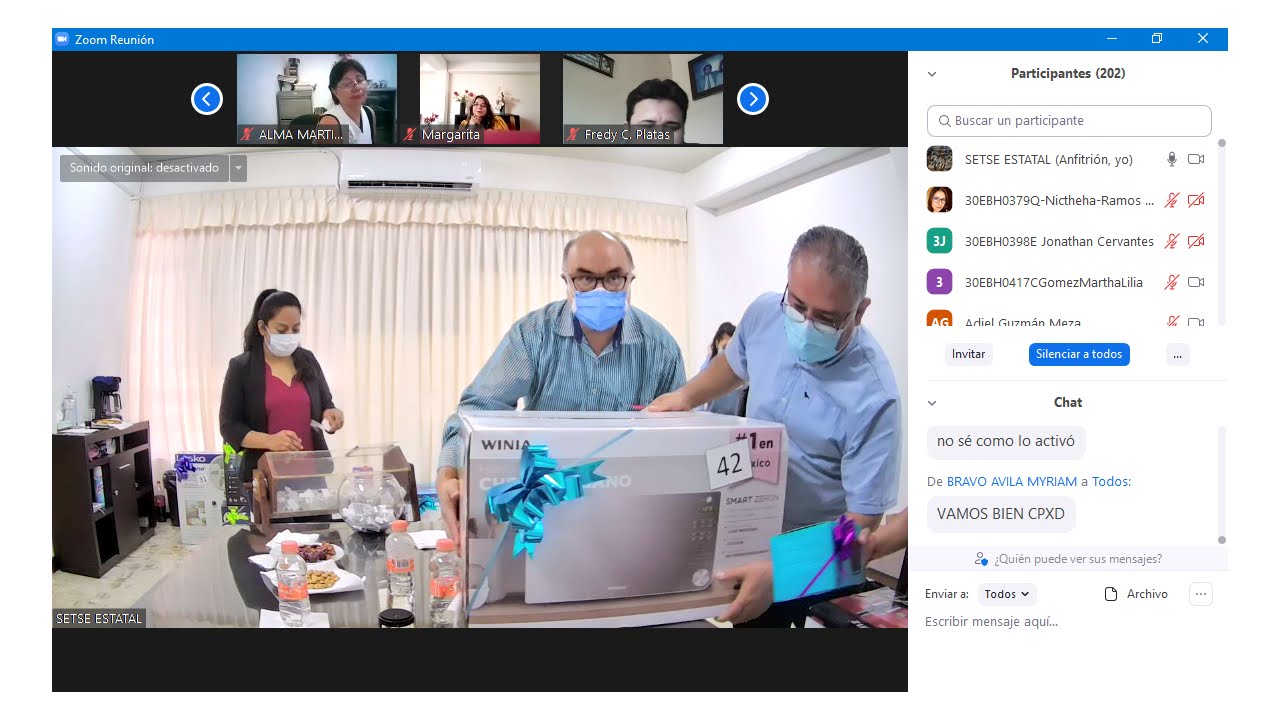The image size is (1280, 720).
Task: Click chat message no sé como lo activó
Action: click(x=1006, y=441)
